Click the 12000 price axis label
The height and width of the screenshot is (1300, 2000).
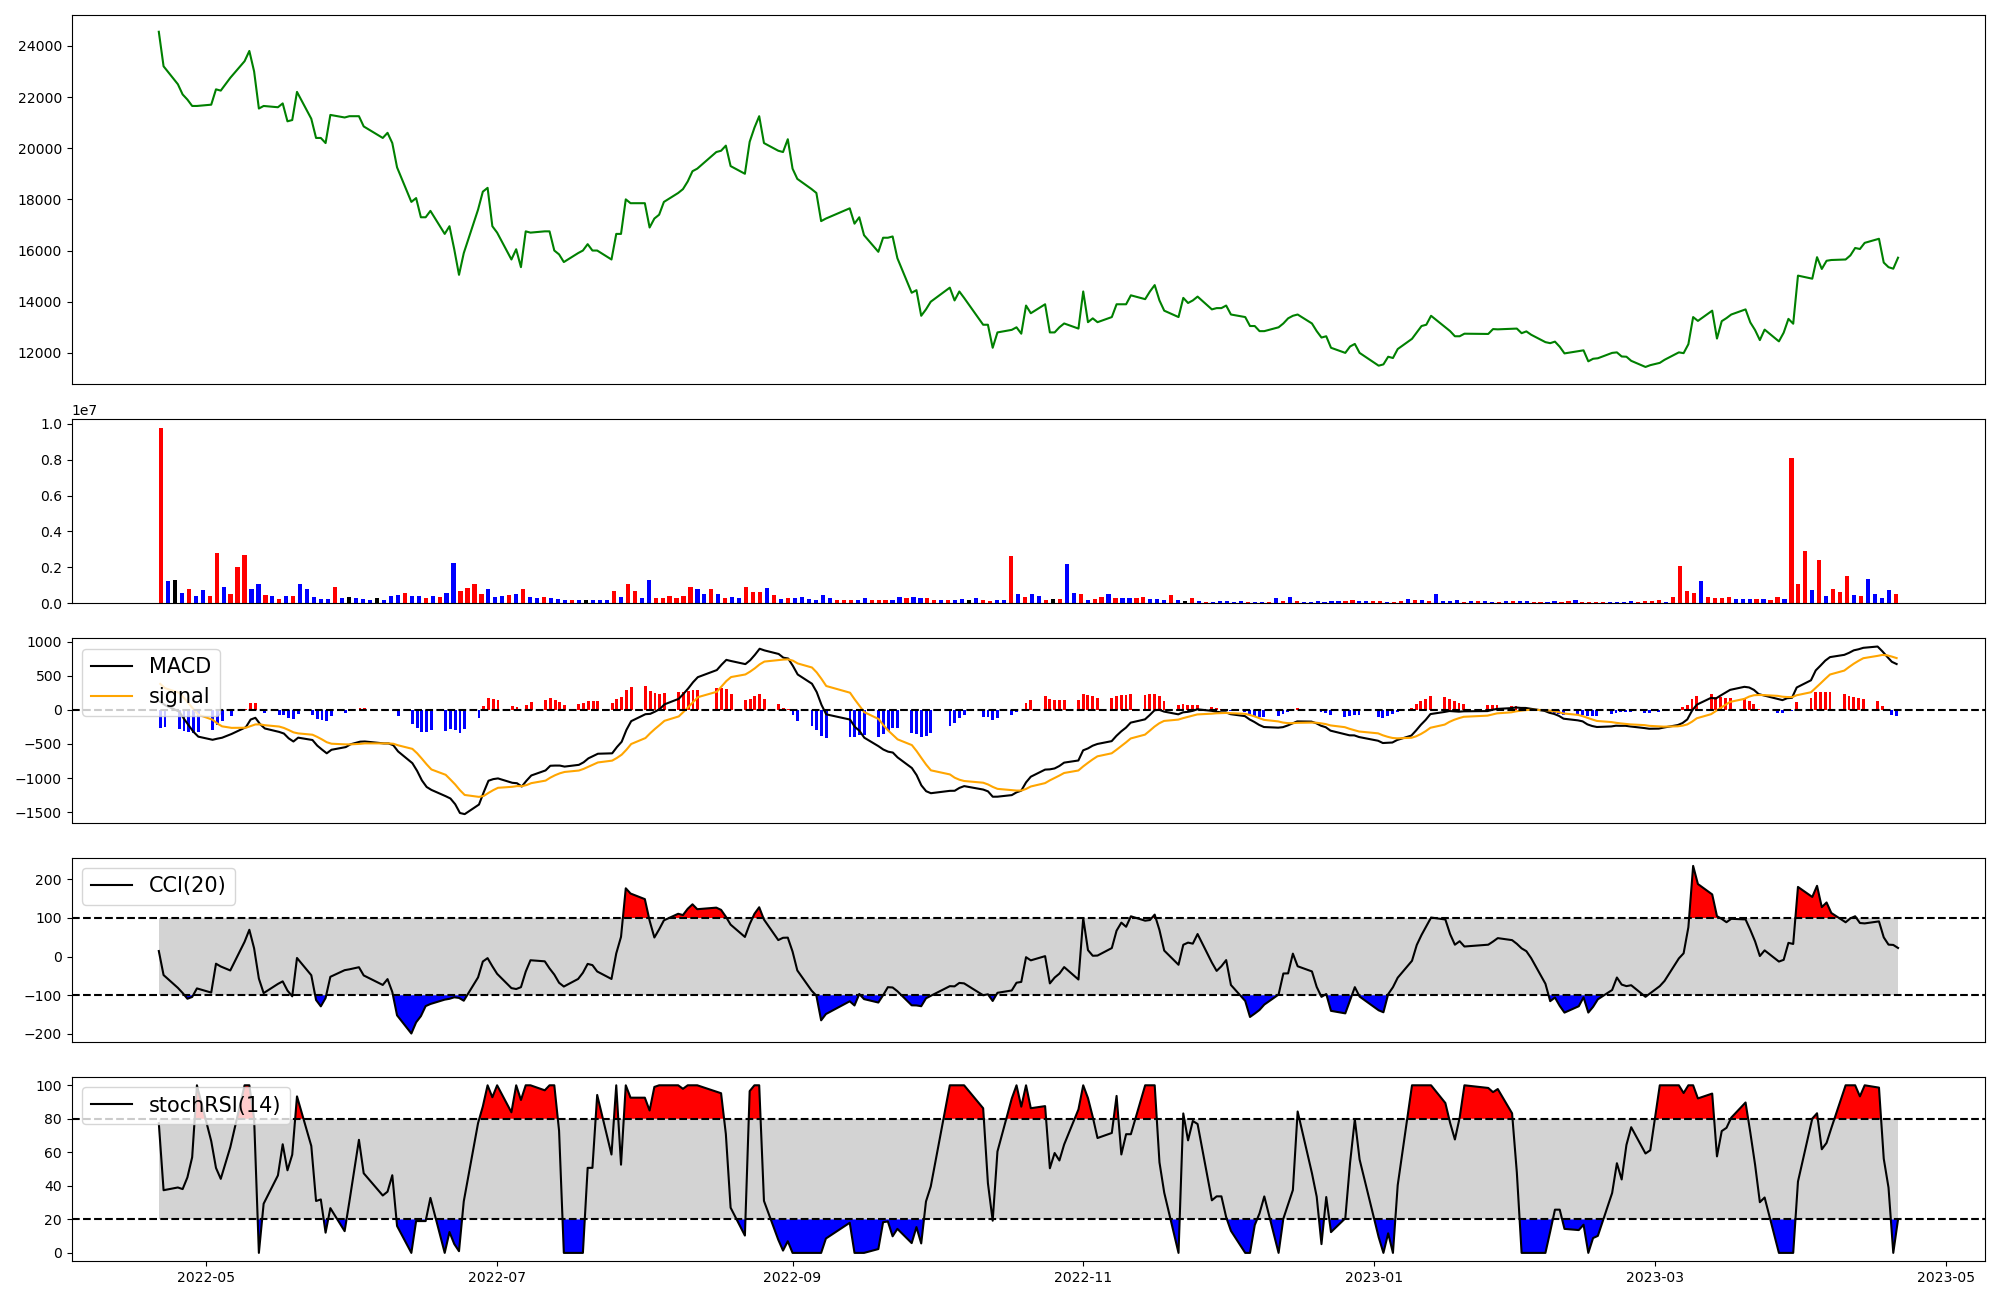tap(40, 353)
